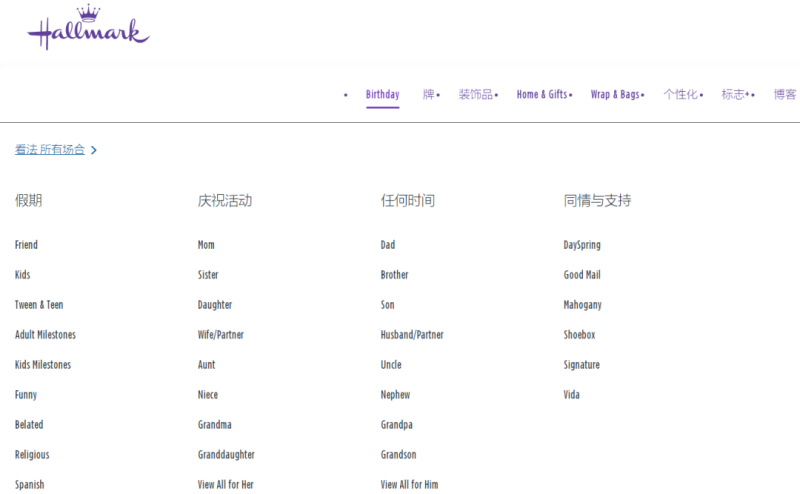Click View All for Him
The height and width of the screenshot is (494, 800).
click(409, 485)
